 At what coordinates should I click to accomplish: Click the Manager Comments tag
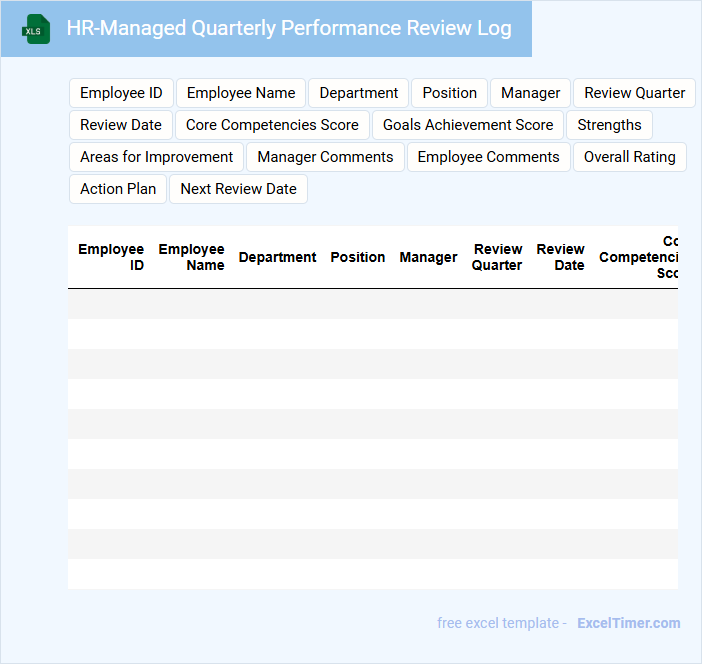(x=325, y=157)
